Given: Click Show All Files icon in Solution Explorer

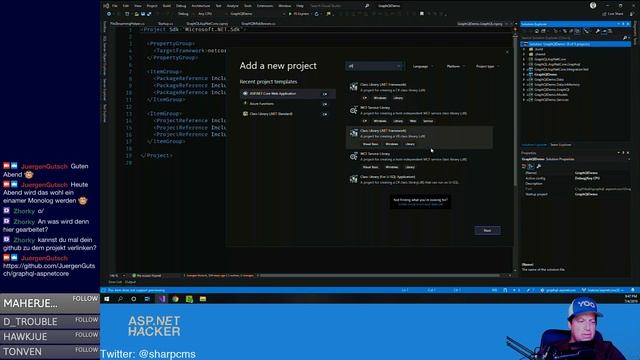Looking at the screenshot, I should pos(578,31).
